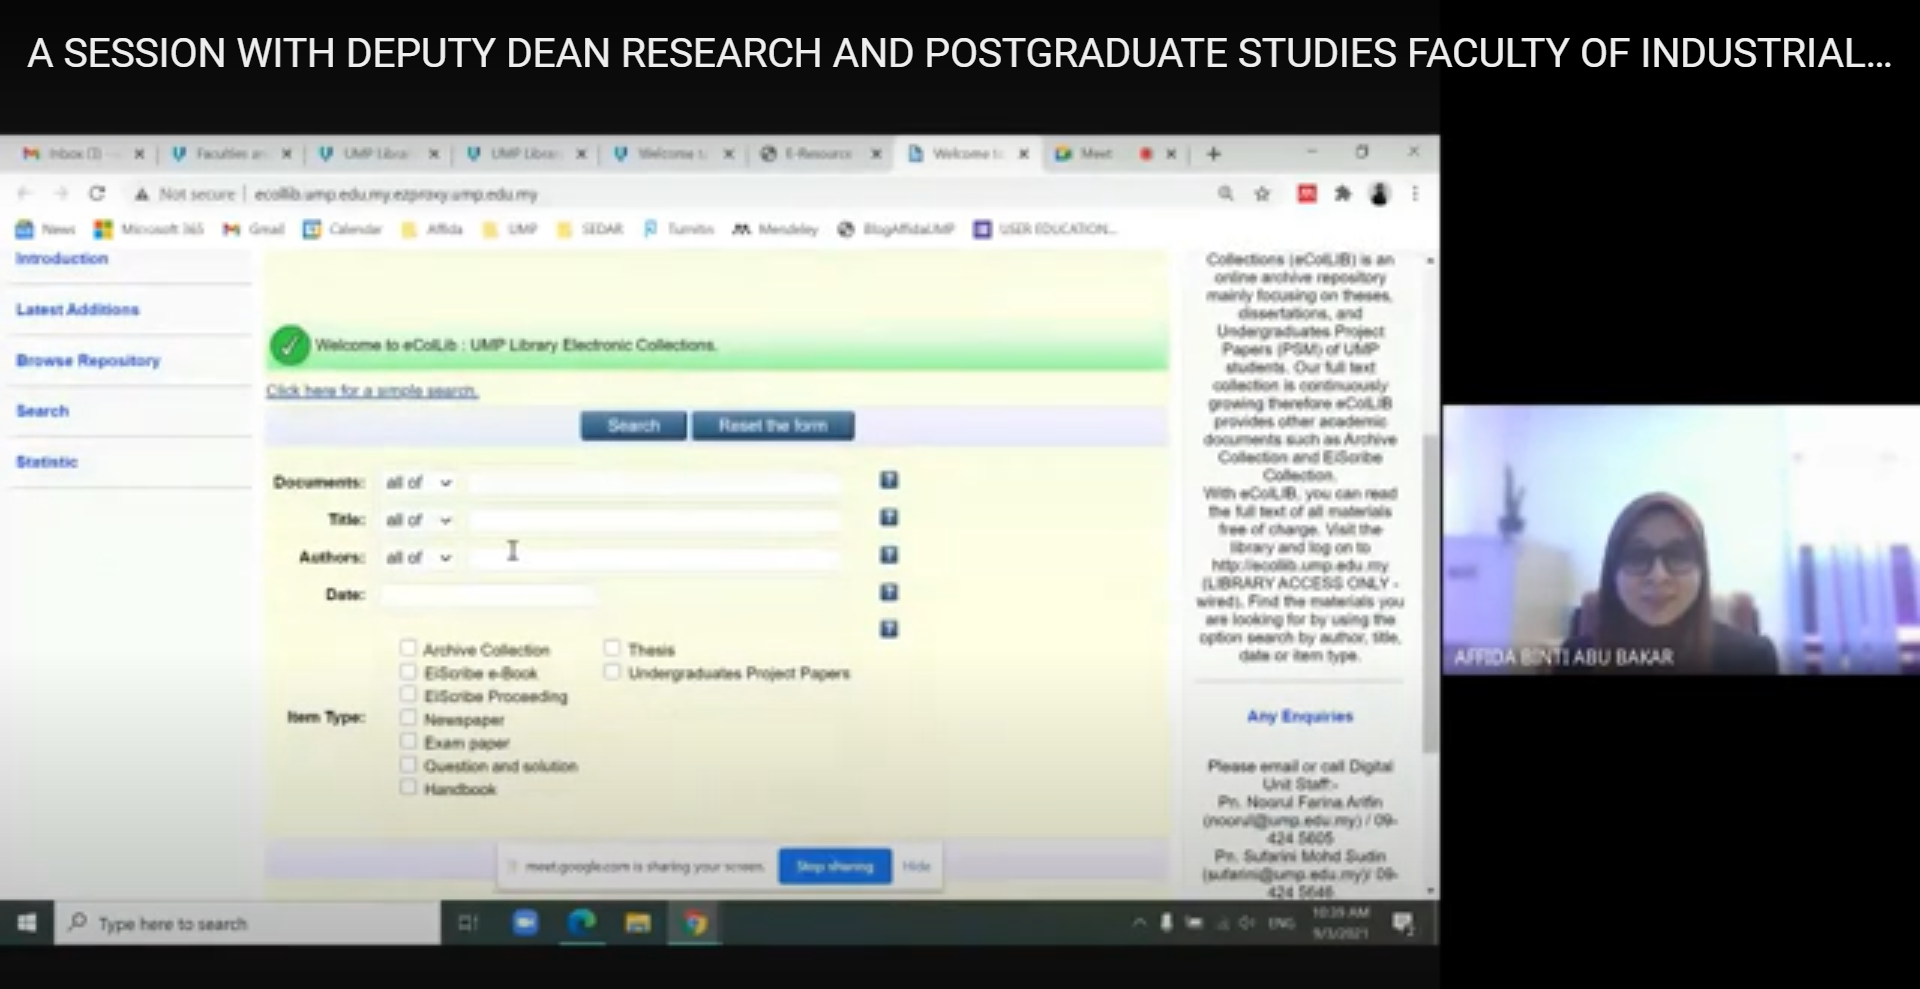Click in the Authors text field
The image size is (1920, 989).
tap(655, 557)
